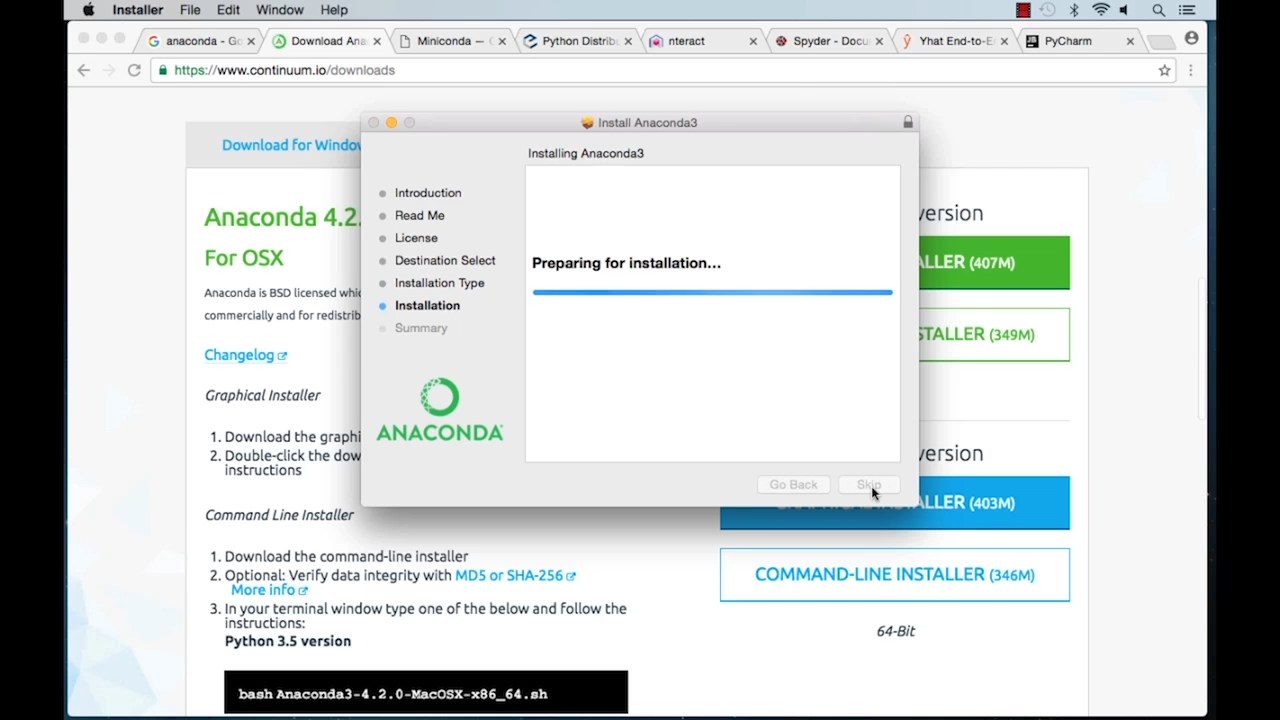Open the Apple menu

88,10
